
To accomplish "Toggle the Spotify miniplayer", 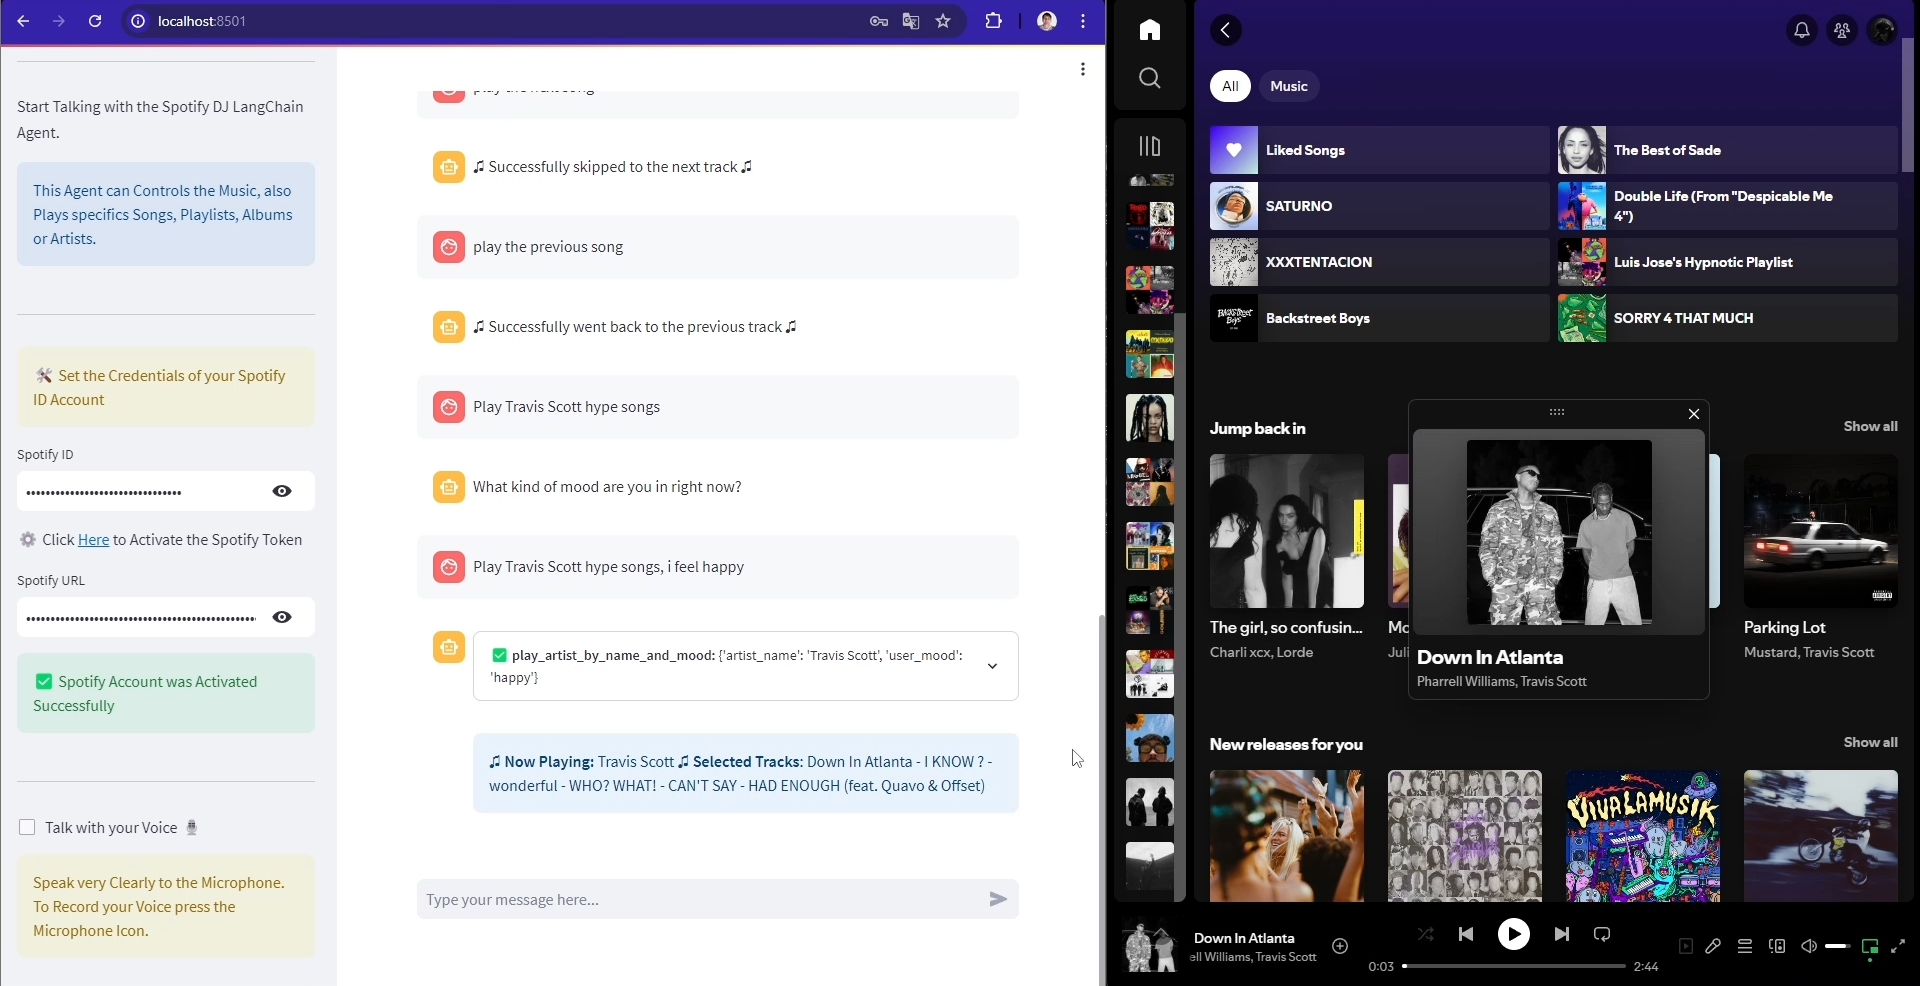I will pos(1870,947).
